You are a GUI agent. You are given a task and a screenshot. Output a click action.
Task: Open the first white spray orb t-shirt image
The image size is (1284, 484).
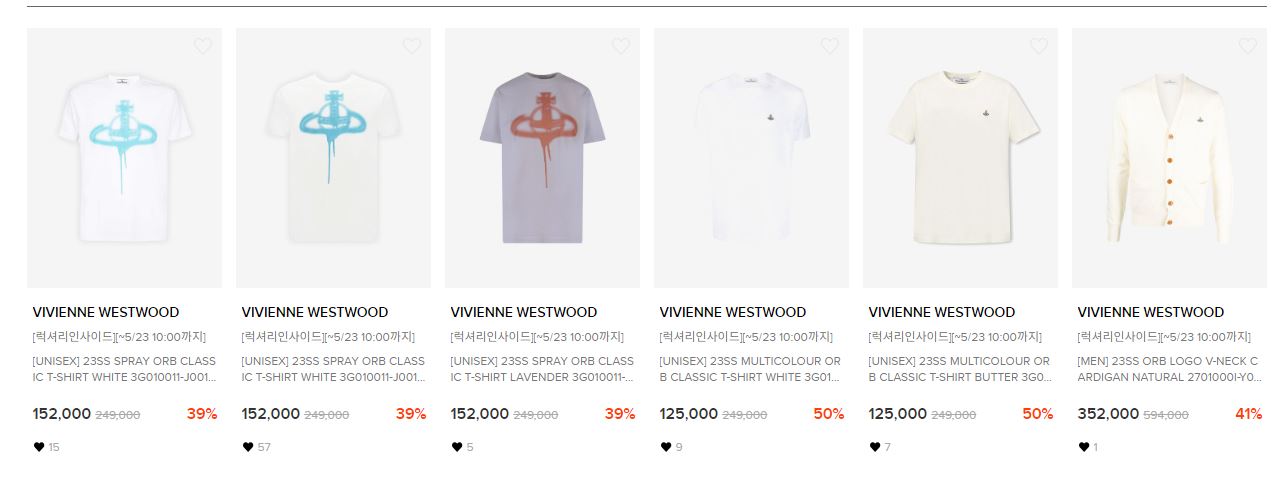click(124, 158)
